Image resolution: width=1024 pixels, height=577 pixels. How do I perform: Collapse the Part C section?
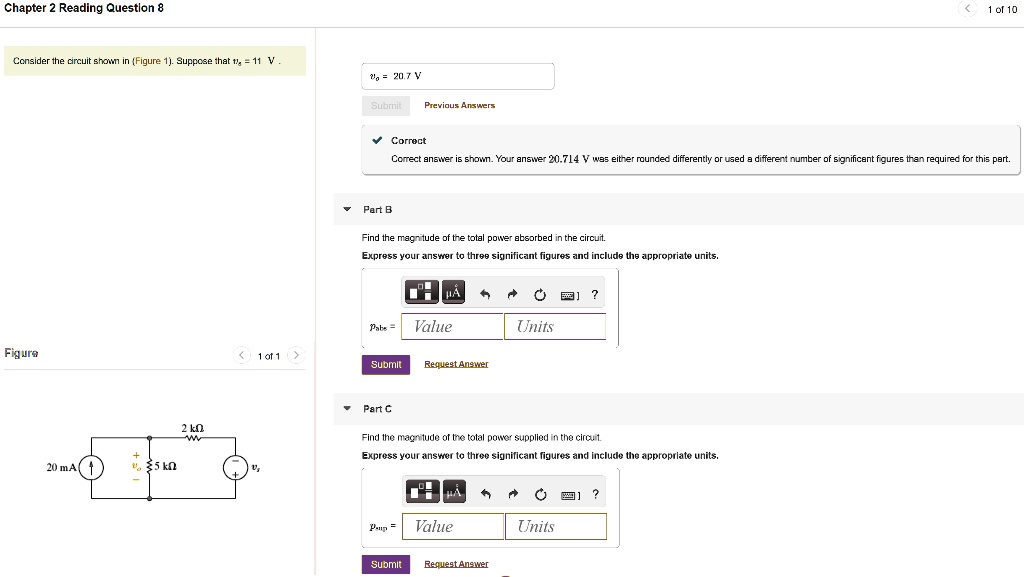point(347,409)
